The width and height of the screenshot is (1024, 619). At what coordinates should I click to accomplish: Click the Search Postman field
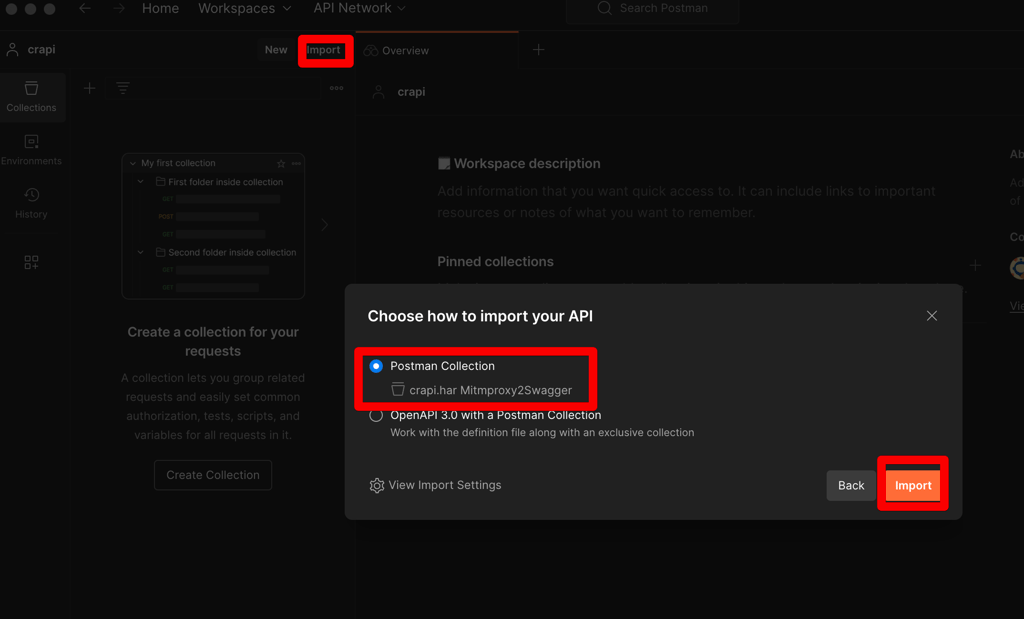[653, 8]
